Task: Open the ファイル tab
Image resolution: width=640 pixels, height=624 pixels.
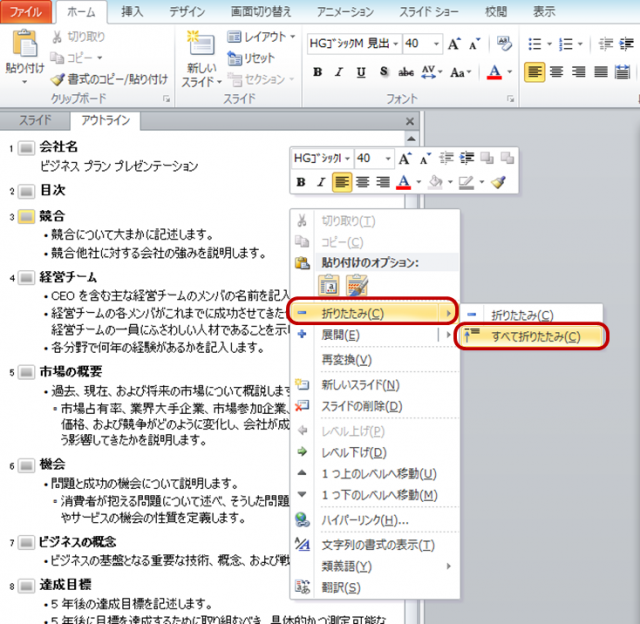Action: pyautogui.click(x=25, y=12)
